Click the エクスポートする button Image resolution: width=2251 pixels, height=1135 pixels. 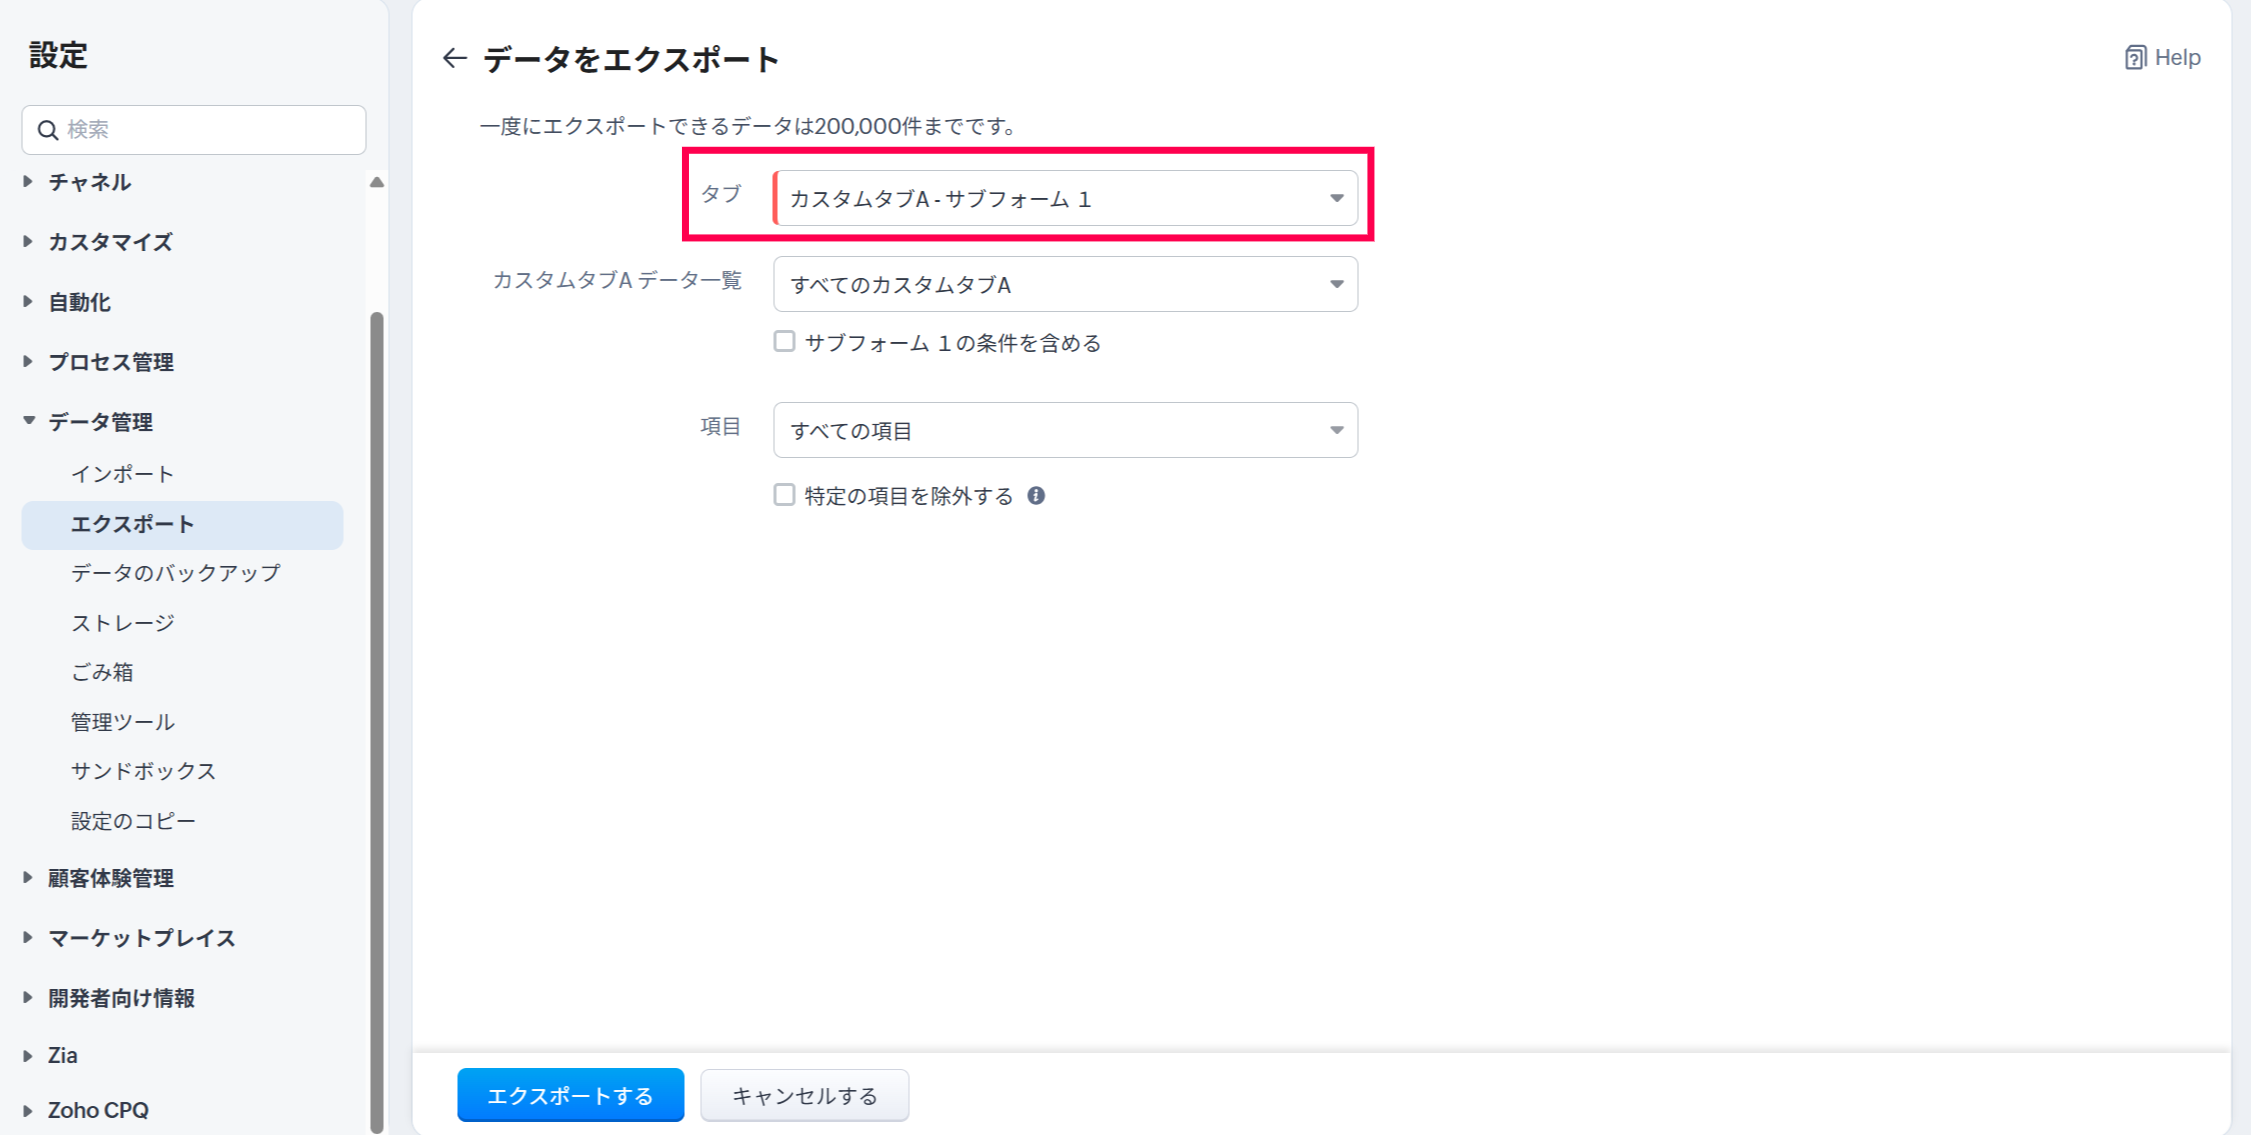point(570,1095)
